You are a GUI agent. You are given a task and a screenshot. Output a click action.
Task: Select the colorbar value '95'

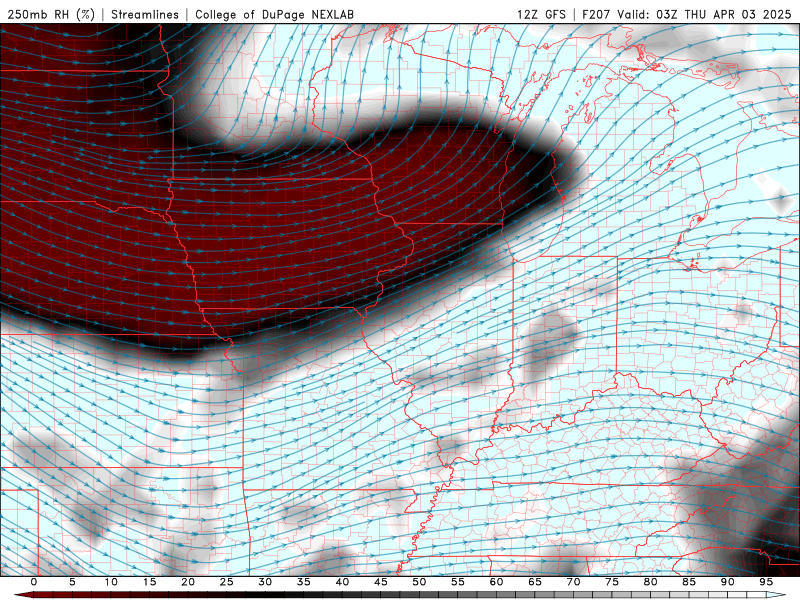point(766,582)
